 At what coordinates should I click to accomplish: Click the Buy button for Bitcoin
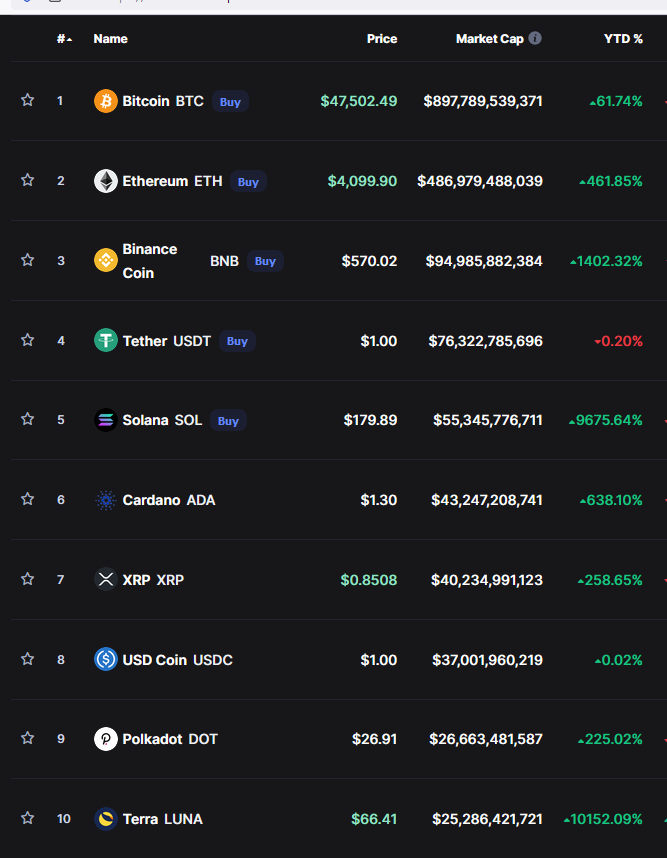tap(230, 102)
